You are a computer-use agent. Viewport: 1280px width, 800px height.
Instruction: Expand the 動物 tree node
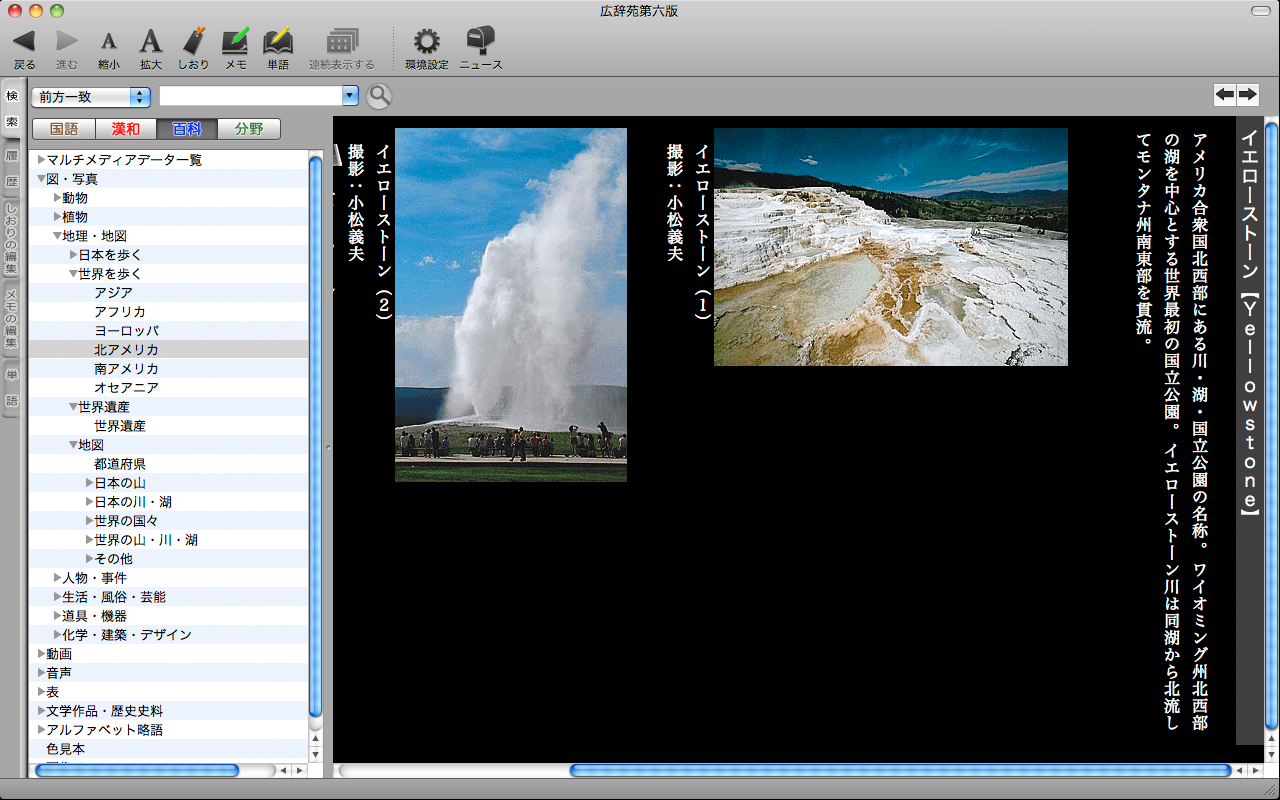(x=58, y=198)
